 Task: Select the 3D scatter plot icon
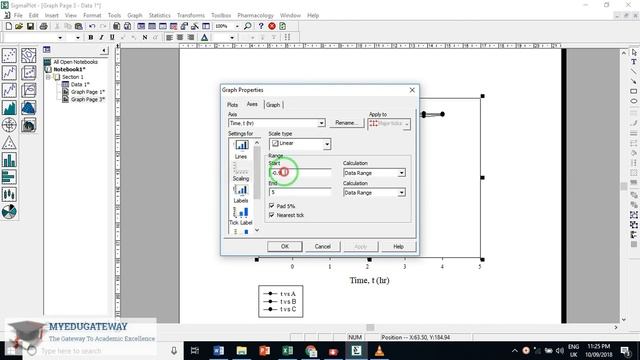29,73
